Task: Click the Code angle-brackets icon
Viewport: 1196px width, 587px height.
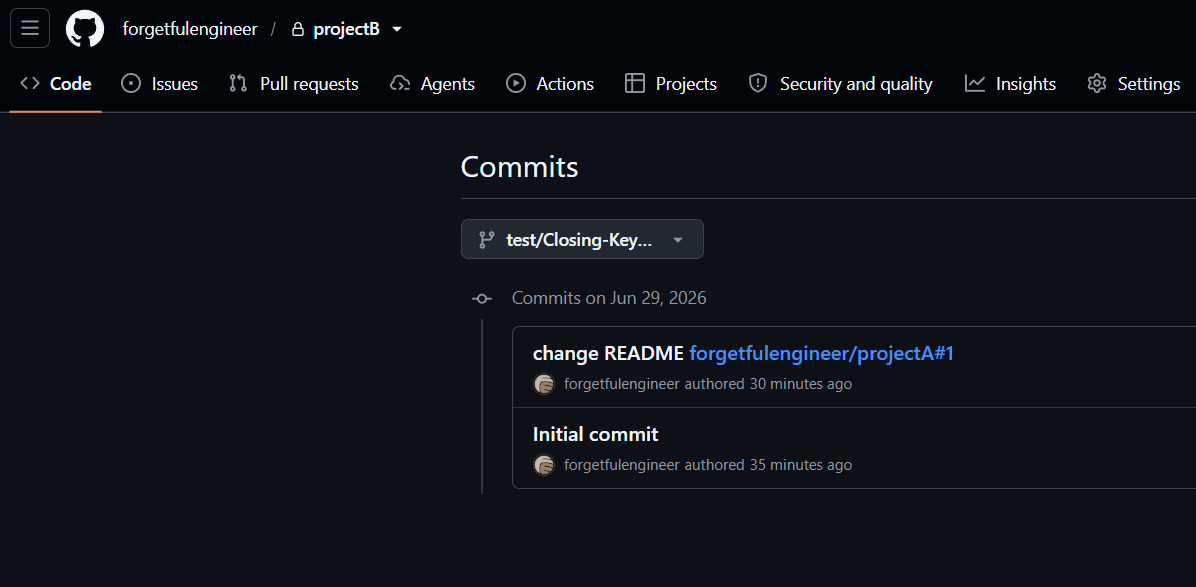Action: tap(30, 84)
